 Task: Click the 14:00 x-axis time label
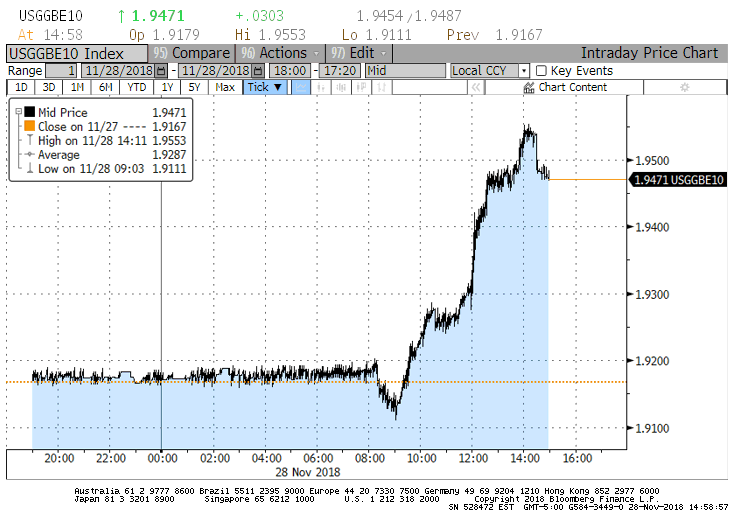[x=525, y=458]
